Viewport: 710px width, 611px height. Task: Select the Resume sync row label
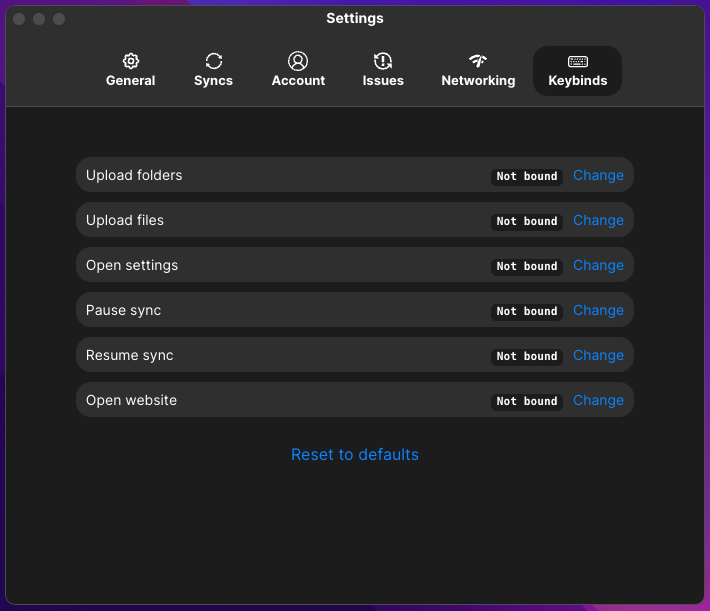(x=130, y=356)
